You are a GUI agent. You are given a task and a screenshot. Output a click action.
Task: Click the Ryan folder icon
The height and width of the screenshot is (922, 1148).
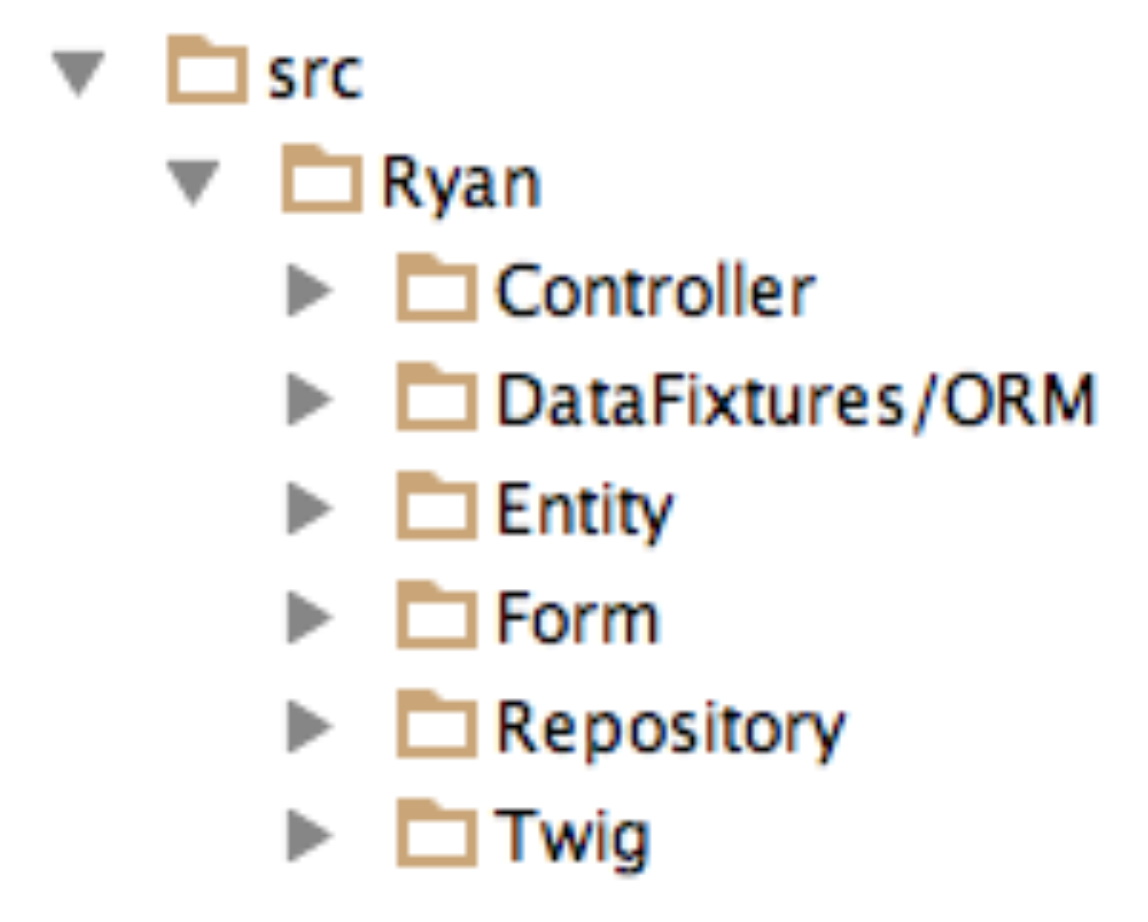tap(321, 181)
